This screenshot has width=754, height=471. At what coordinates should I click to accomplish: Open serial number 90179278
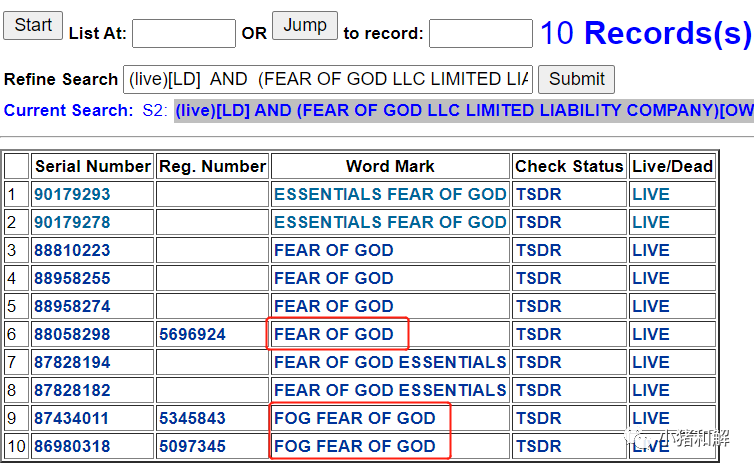pyautogui.click(x=72, y=222)
